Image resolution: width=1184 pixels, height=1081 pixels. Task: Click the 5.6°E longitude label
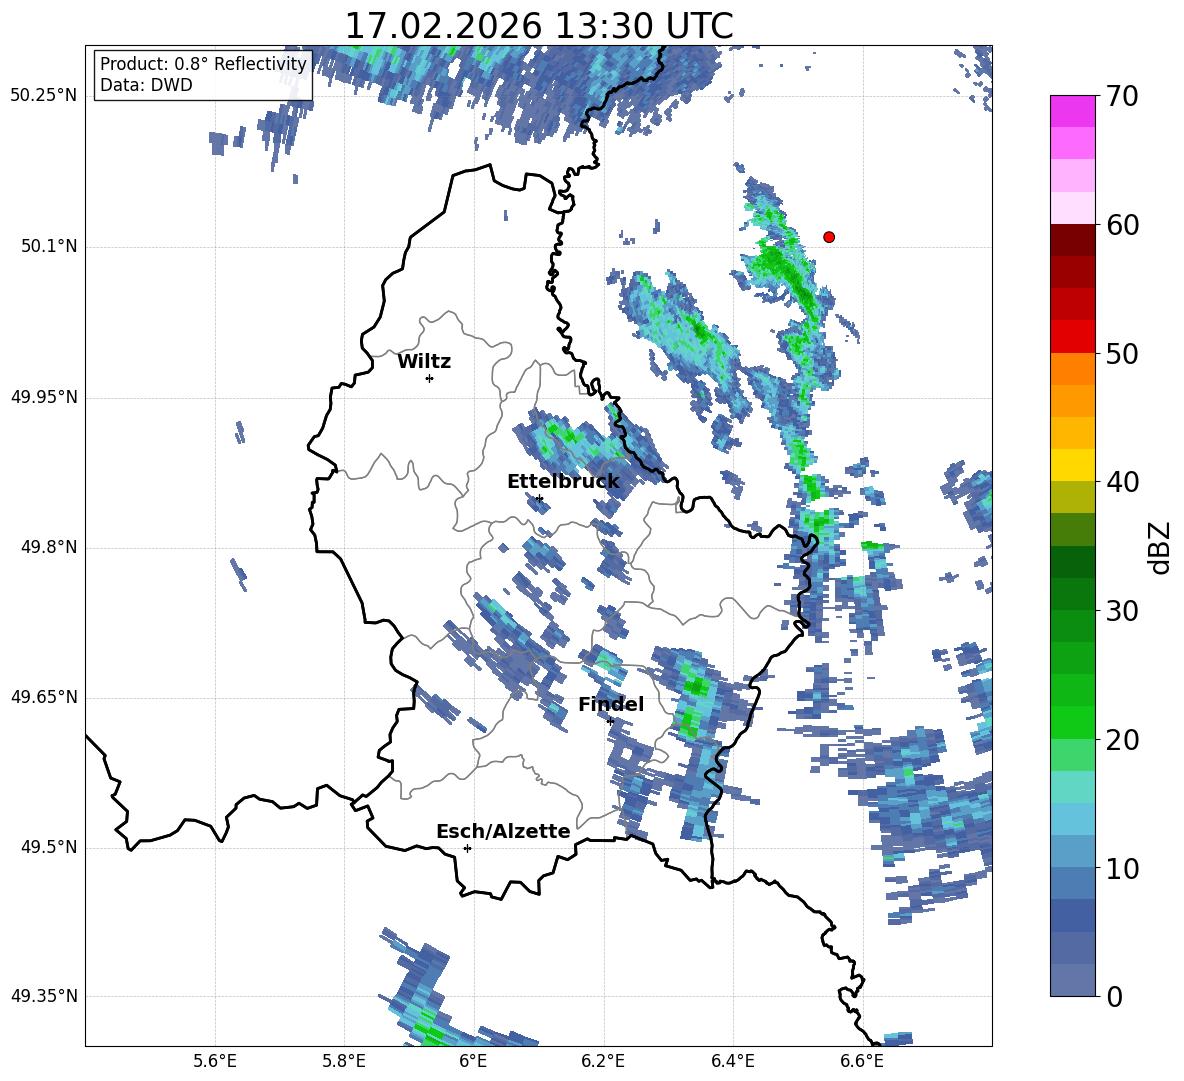point(215,1061)
